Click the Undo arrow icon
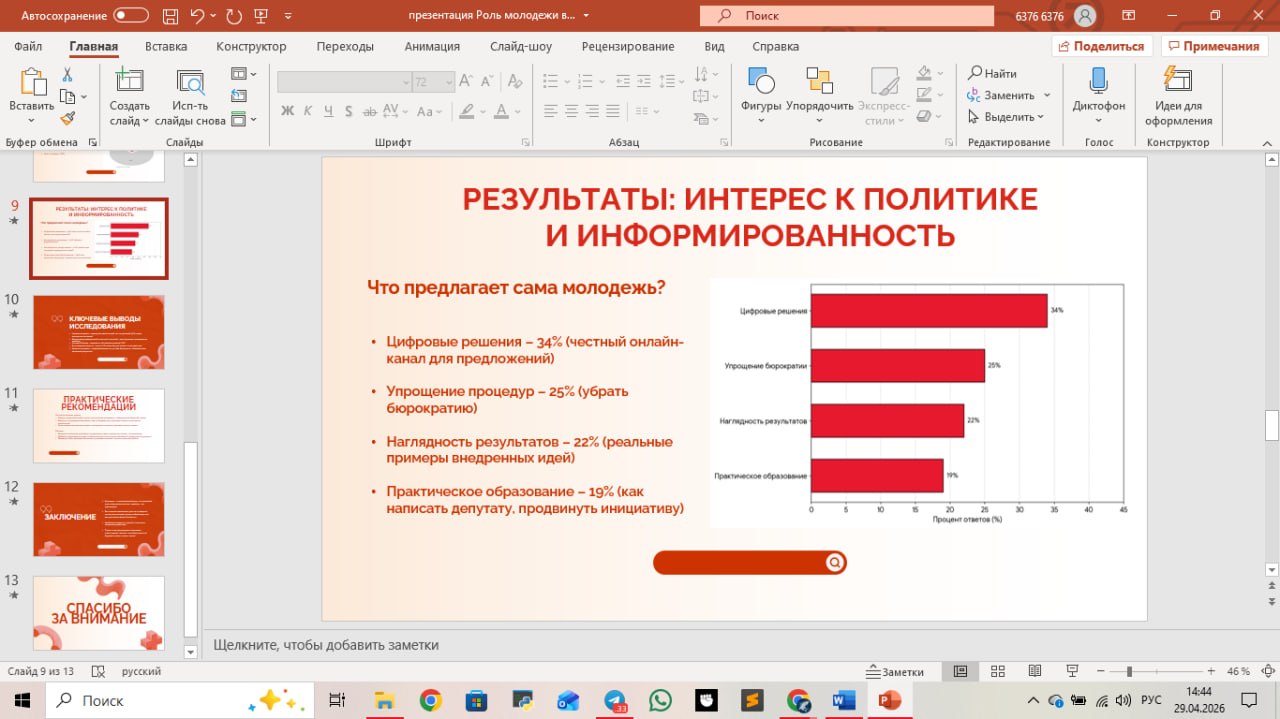Image resolution: width=1280 pixels, height=719 pixels. [197, 15]
